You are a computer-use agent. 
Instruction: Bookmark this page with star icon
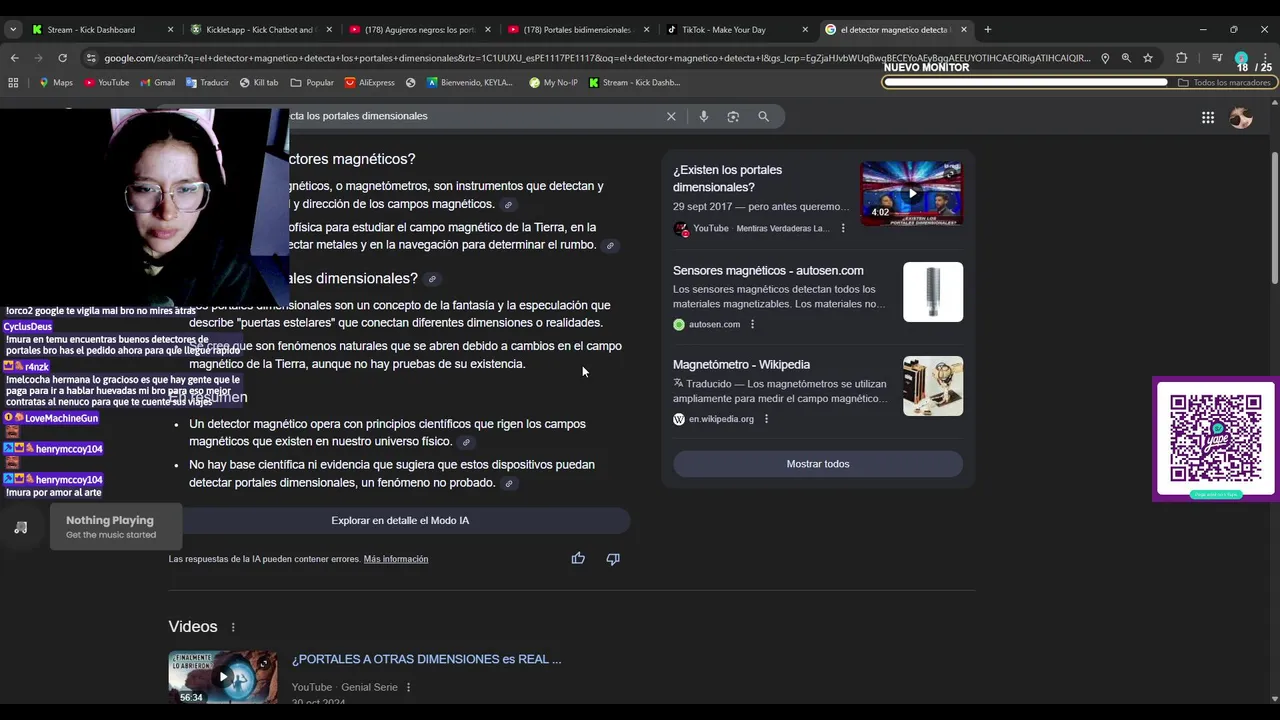1148,58
